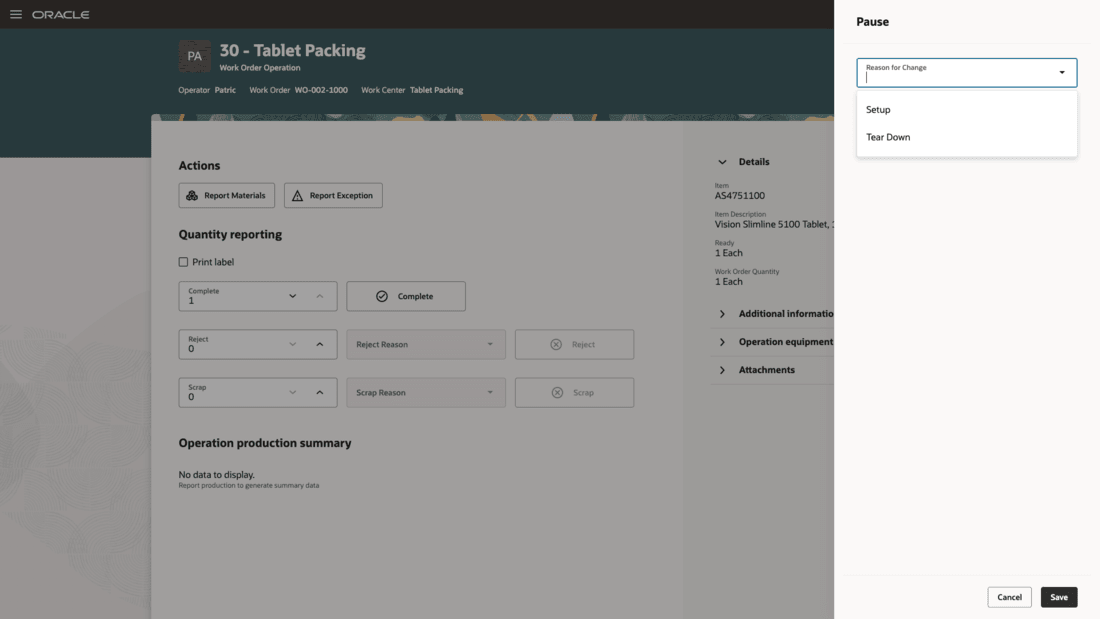Open the Reject Reason dropdown
This screenshot has width=1100, height=619.
tap(426, 344)
